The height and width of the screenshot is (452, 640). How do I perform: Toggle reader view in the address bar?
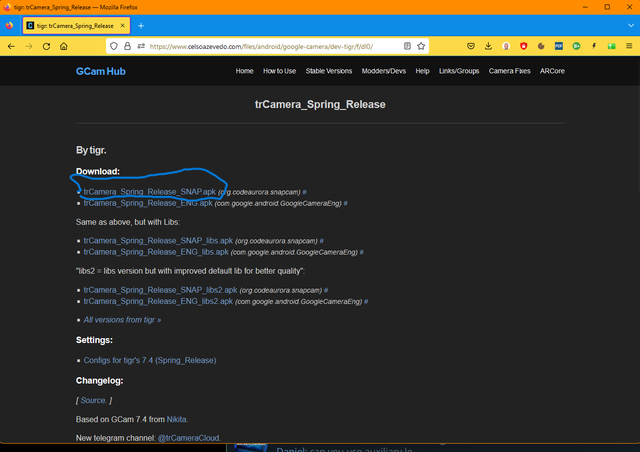[x=407, y=46]
